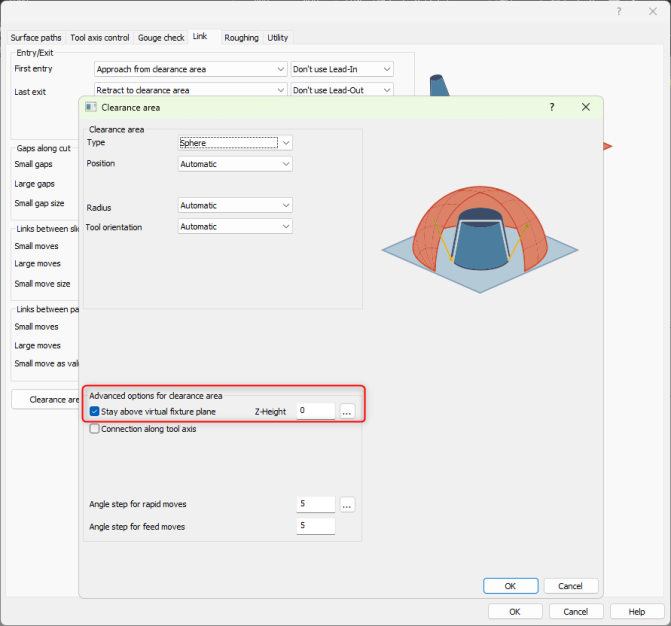The height and width of the screenshot is (626, 671).
Task: Click ellipsis next to rapid moves angle step
Action: 347,505
